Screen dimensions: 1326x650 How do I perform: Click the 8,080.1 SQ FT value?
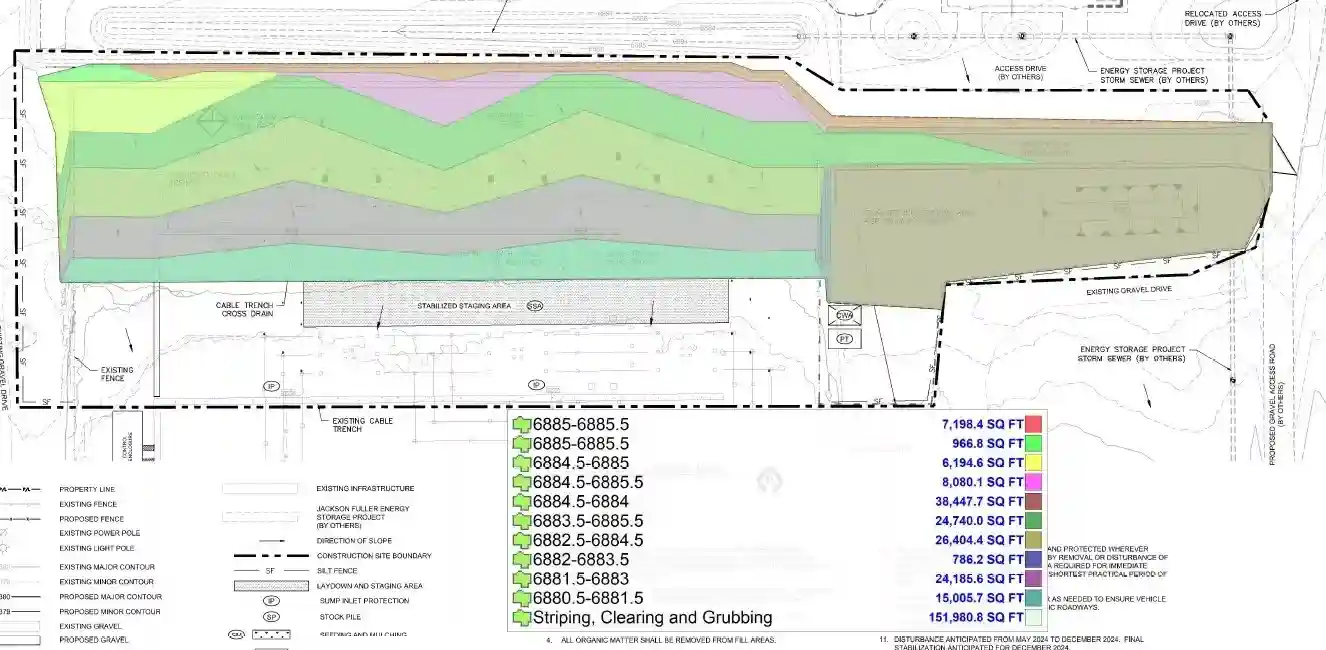(x=982, y=482)
